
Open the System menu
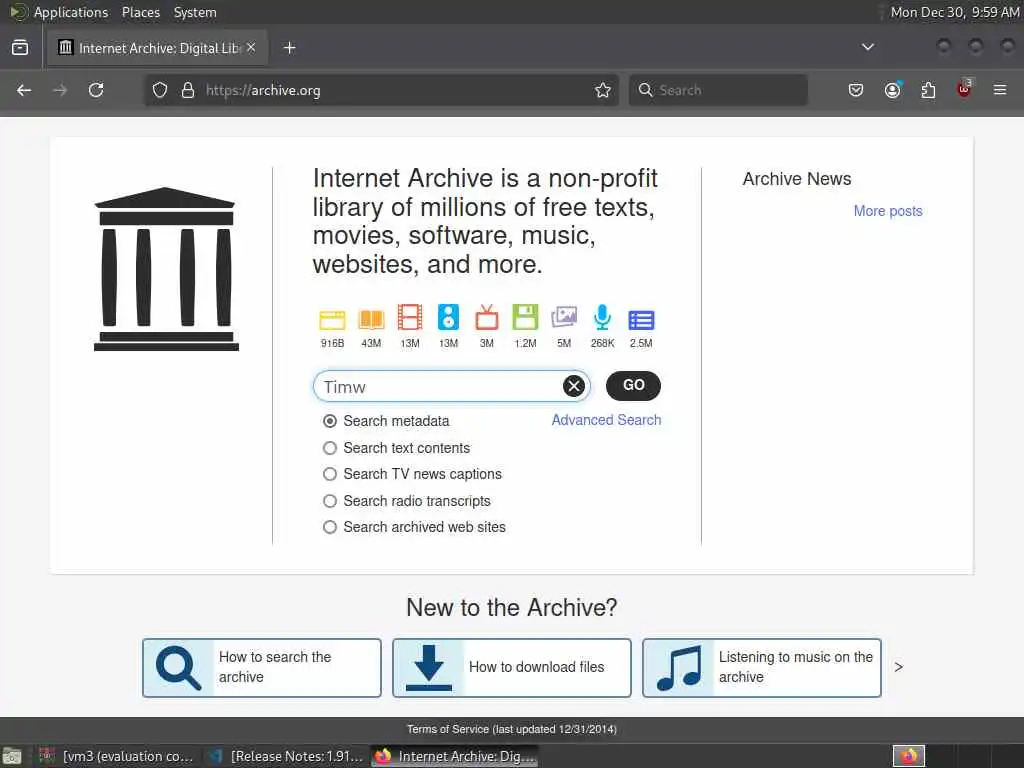(195, 12)
